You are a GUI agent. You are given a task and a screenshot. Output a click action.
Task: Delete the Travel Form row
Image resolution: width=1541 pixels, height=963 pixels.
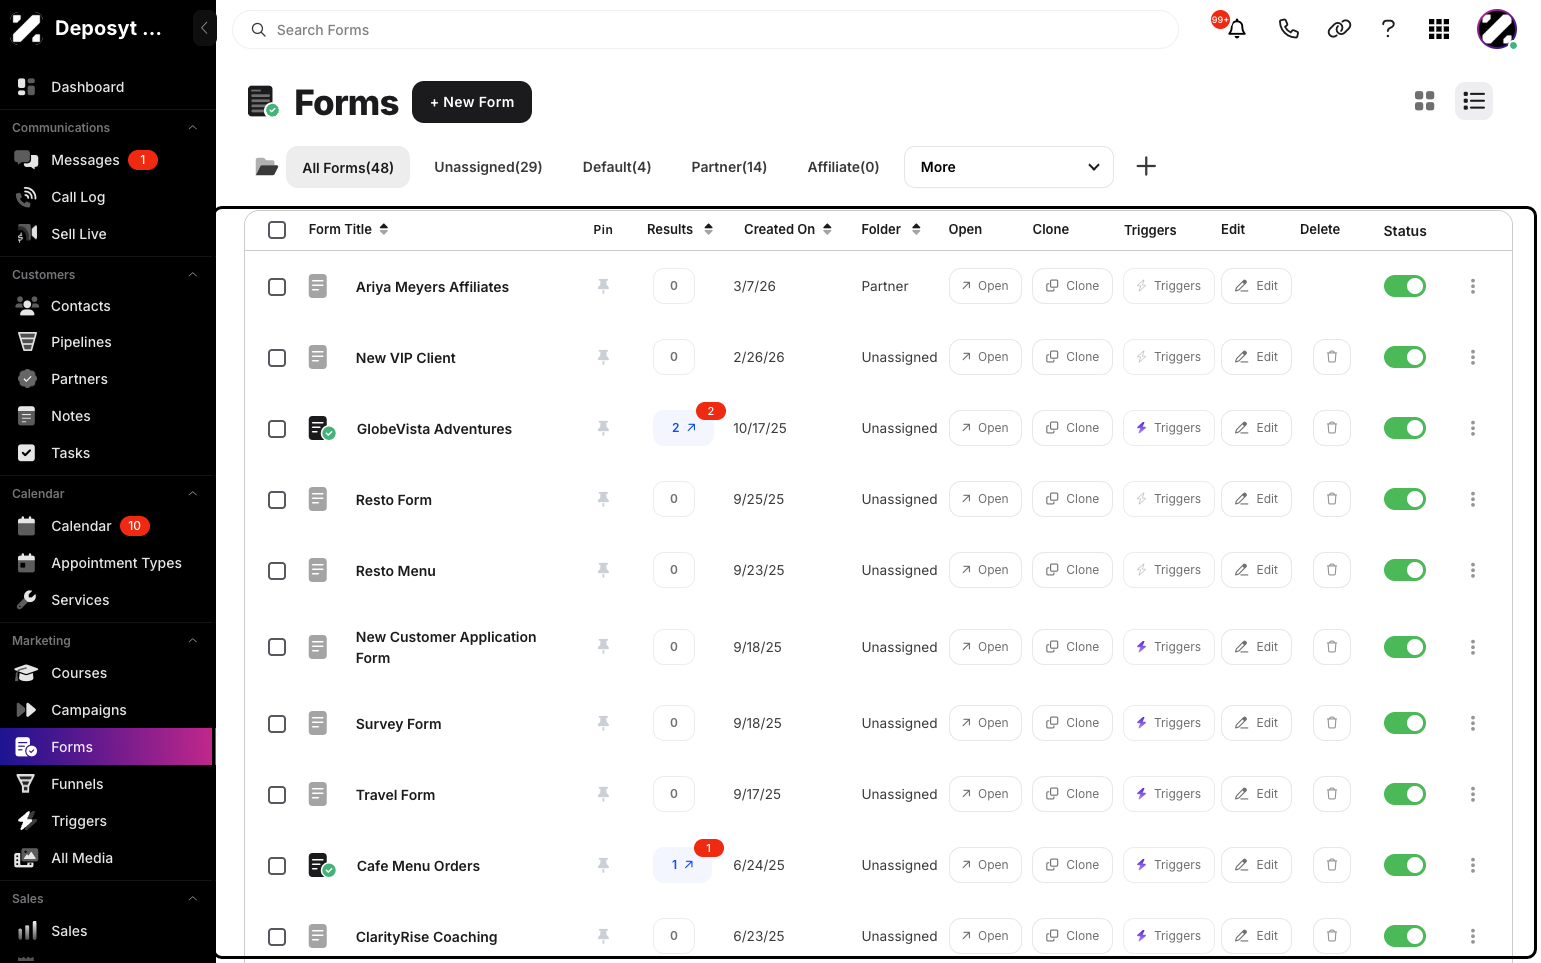point(1332,794)
